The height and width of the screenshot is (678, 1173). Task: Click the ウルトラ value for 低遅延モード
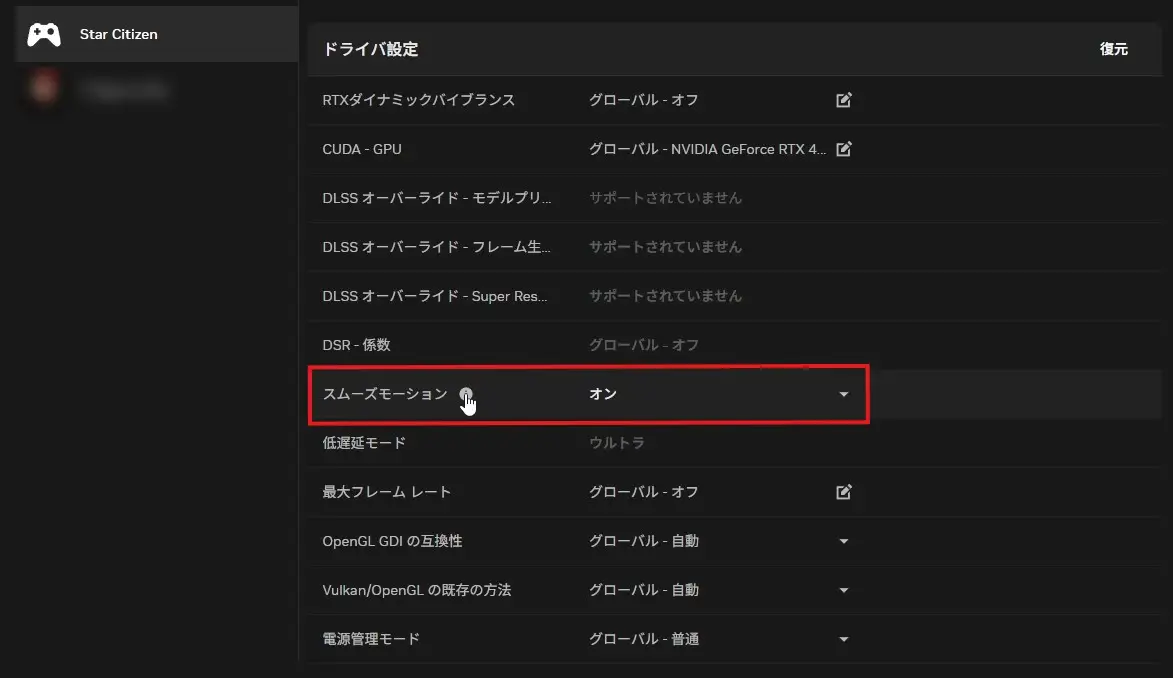616,443
